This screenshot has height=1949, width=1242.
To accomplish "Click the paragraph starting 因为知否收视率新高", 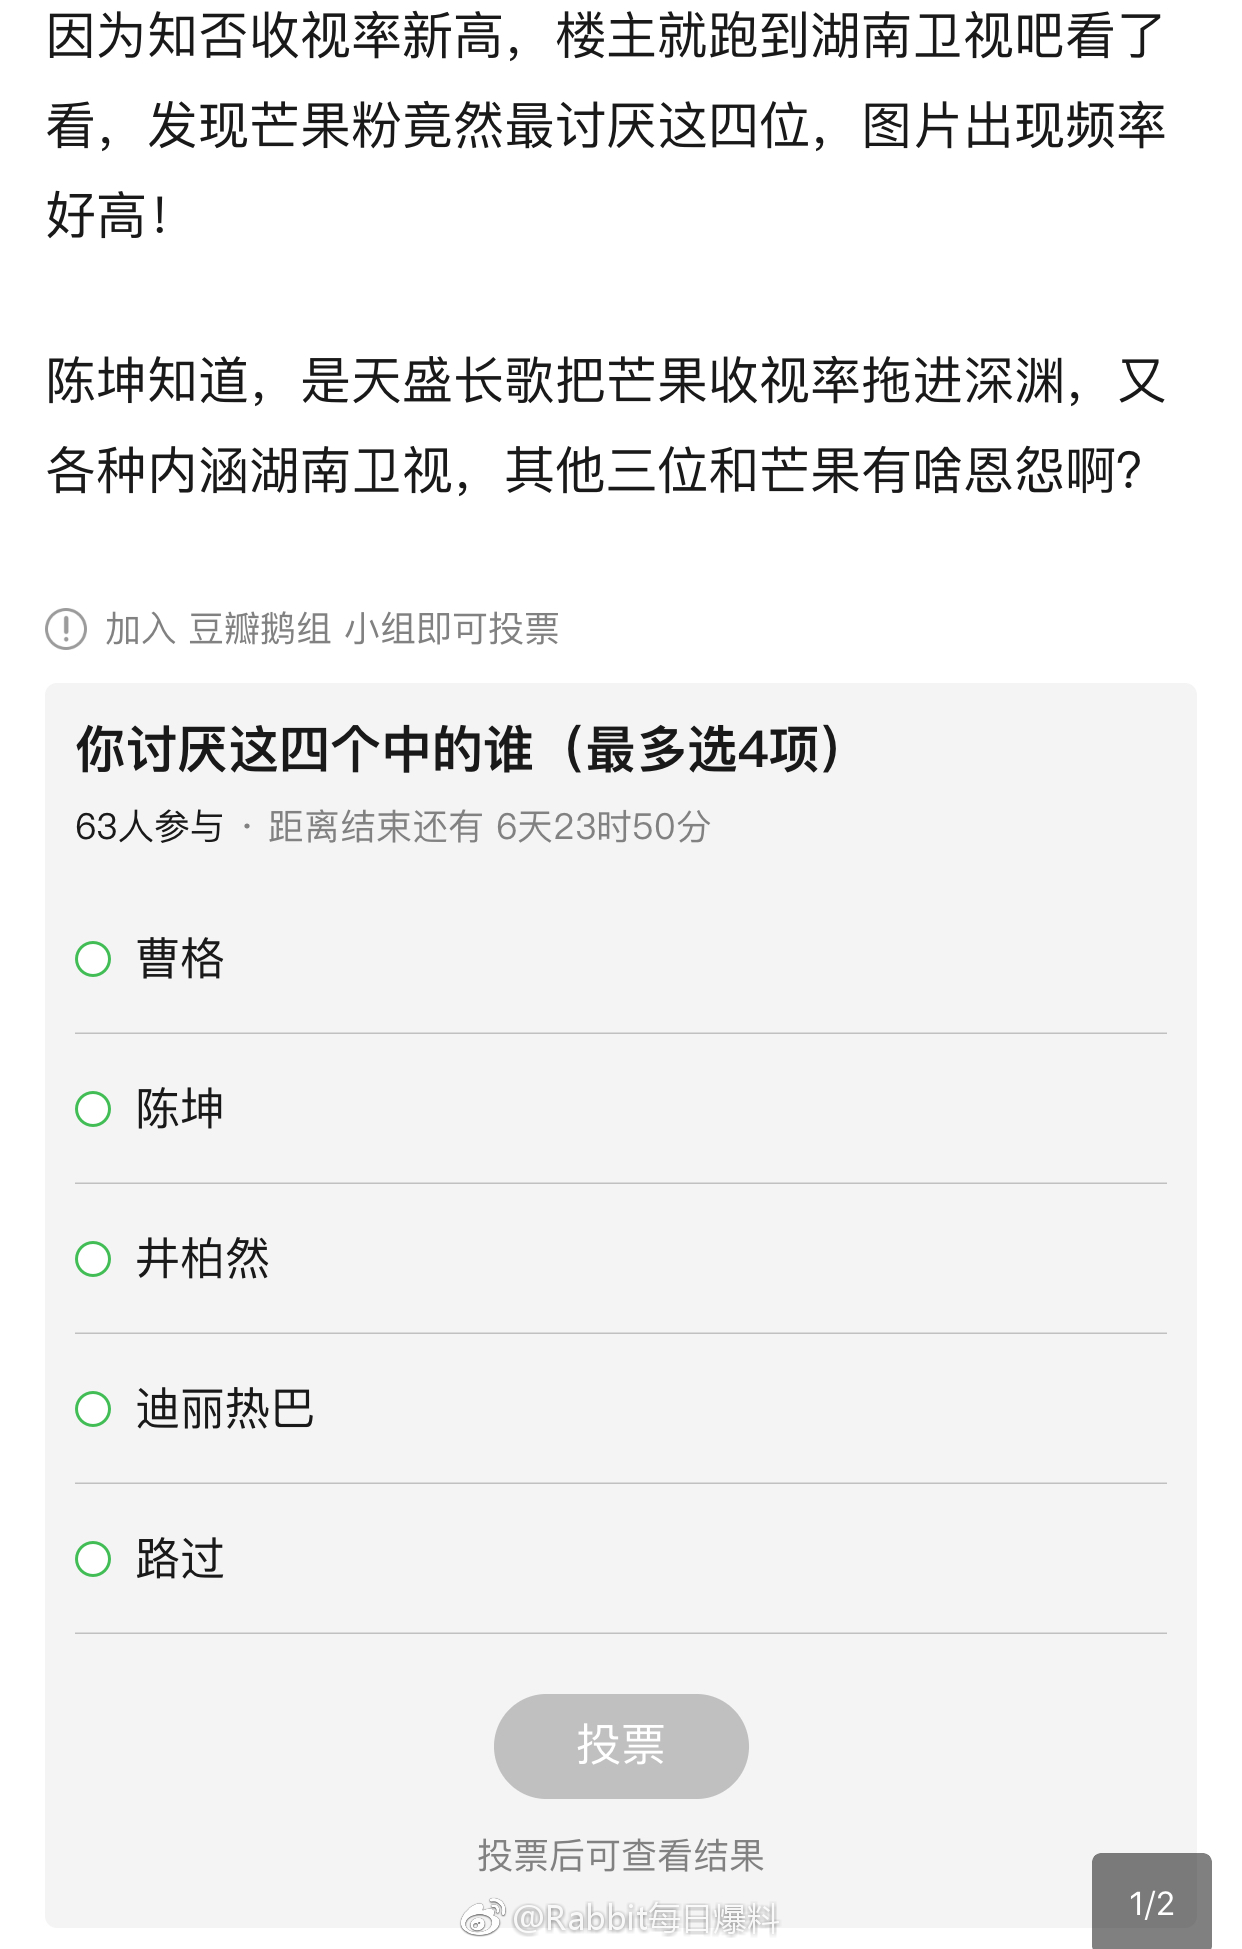I will 606,126.
